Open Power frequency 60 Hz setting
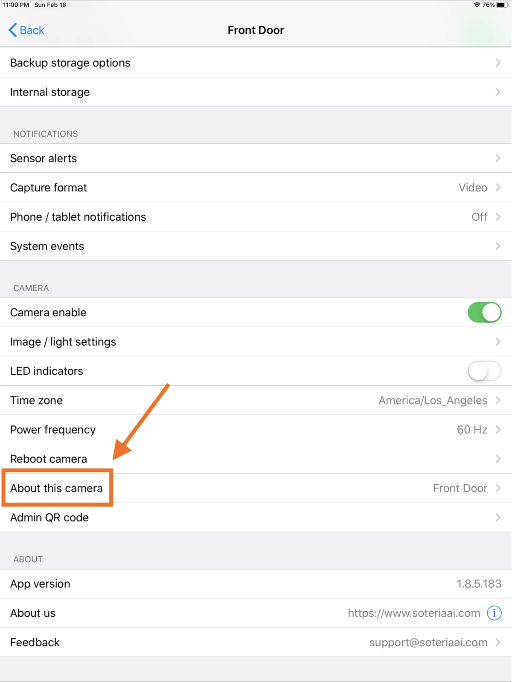Image resolution: width=512 pixels, height=682 pixels. (x=256, y=430)
